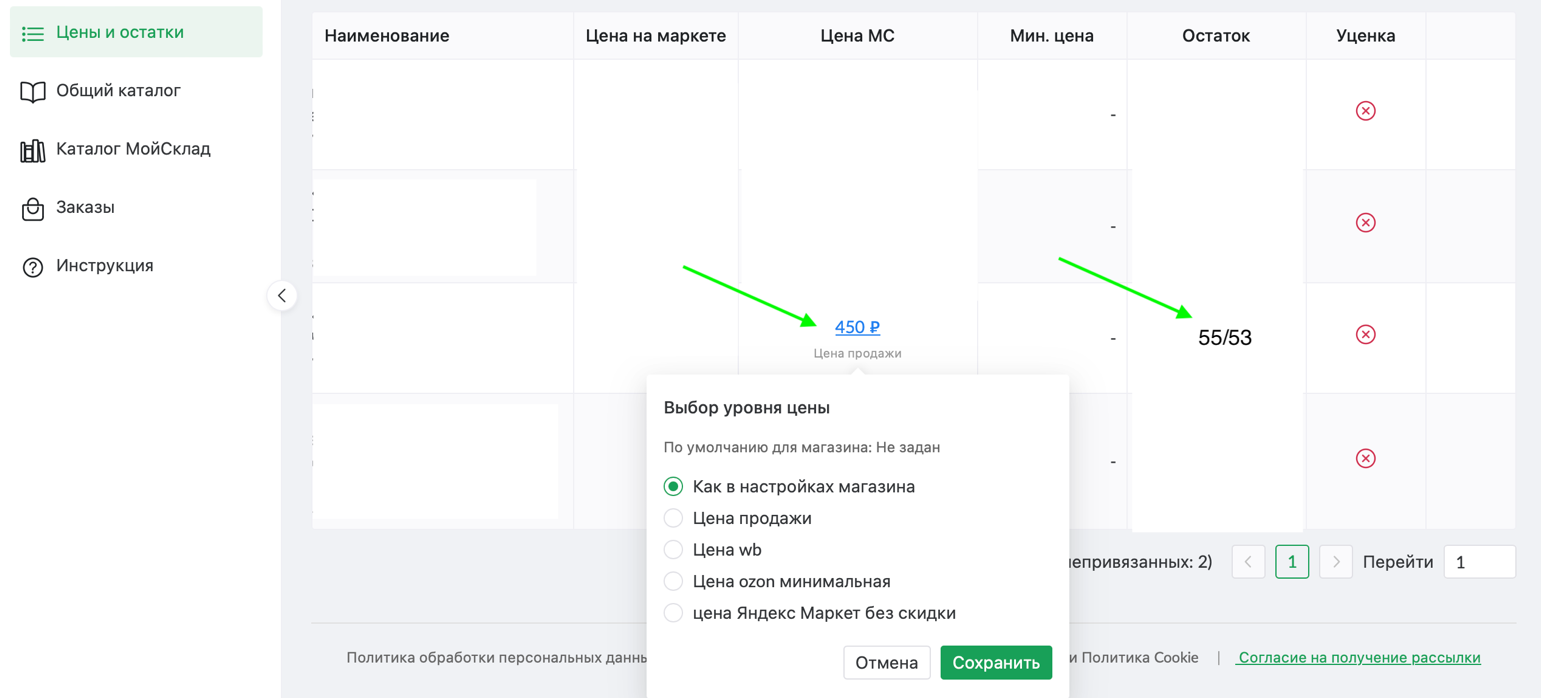The height and width of the screenshot is (698, 1541).
Task: Pick the Цена ozon минимальная option
Action: [x=673, y=581]
